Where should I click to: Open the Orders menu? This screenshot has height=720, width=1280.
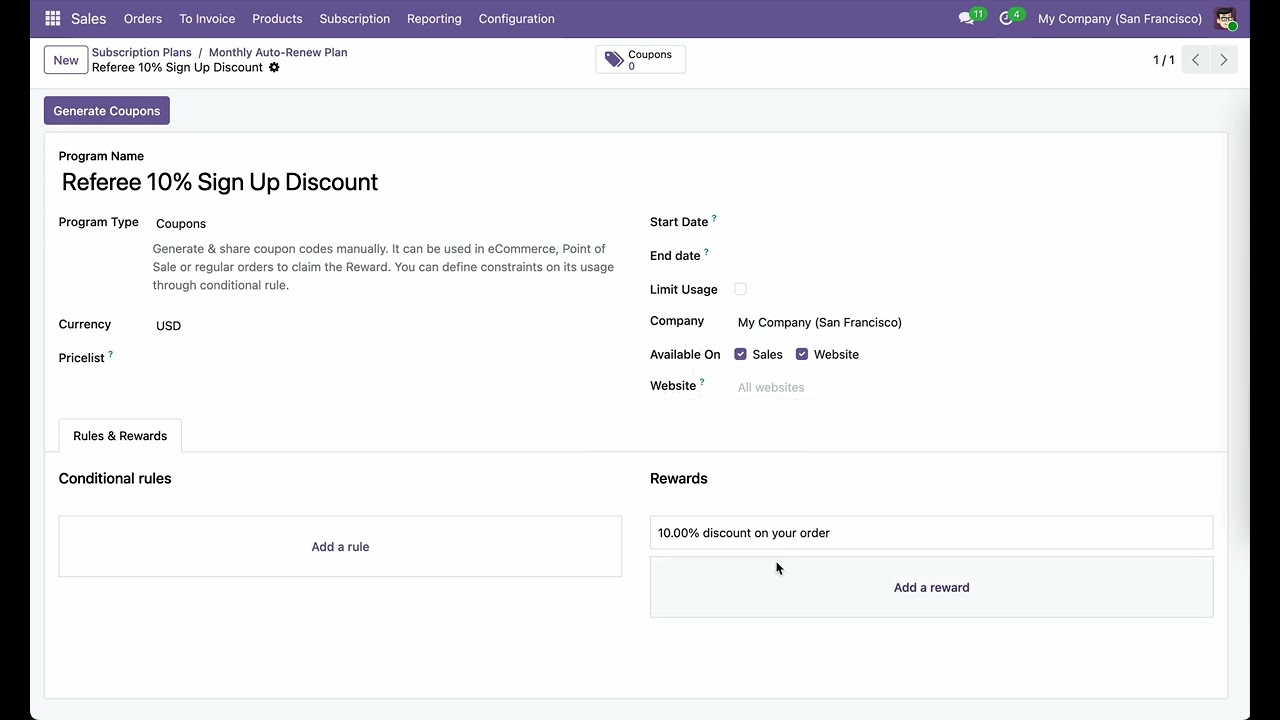pos(143,19)
